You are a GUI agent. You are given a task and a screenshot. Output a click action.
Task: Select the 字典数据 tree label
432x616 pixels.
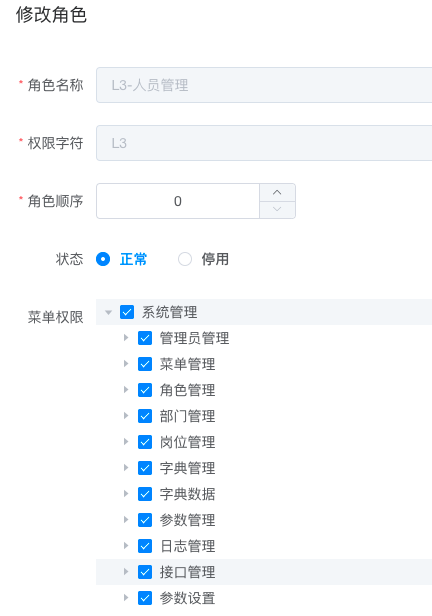187,494
